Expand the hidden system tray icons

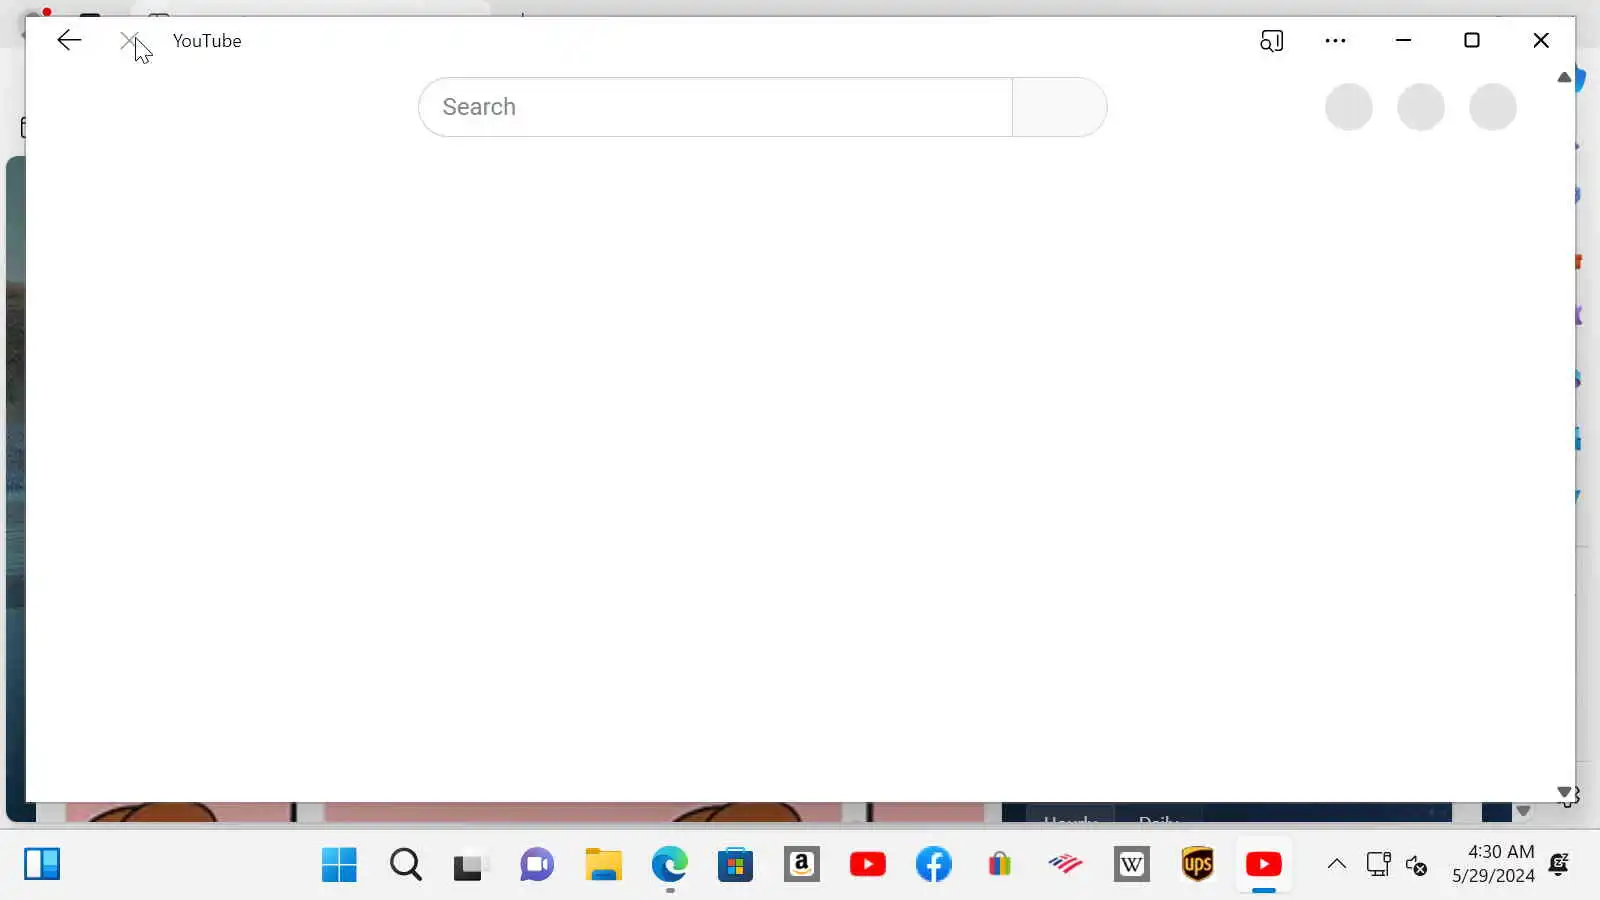pos(1337,864)
